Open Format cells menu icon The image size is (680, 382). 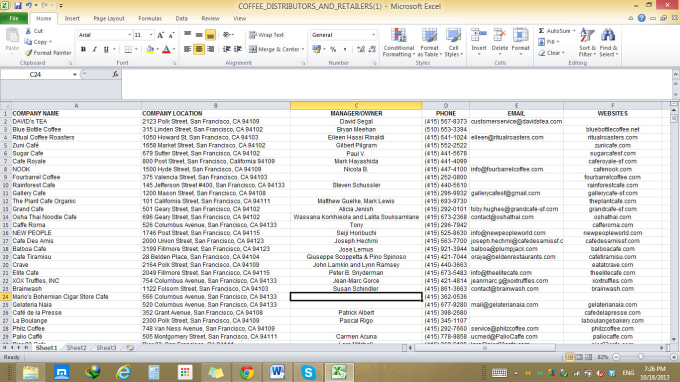pos(520,36)
